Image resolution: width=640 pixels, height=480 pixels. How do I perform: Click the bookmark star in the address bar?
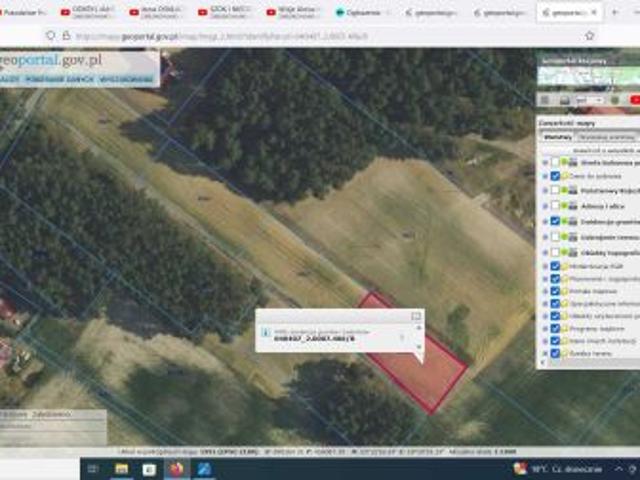point(589,36)
